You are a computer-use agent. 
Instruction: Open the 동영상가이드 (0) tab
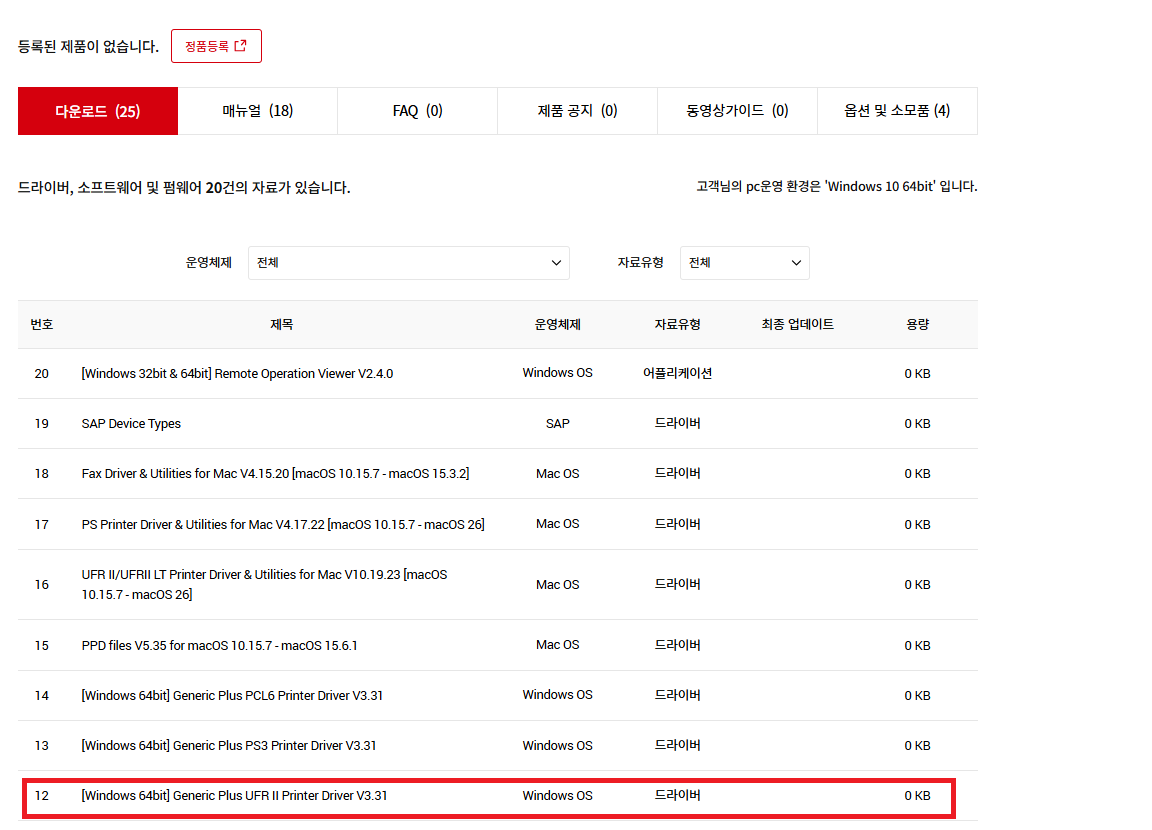(737, 111)
